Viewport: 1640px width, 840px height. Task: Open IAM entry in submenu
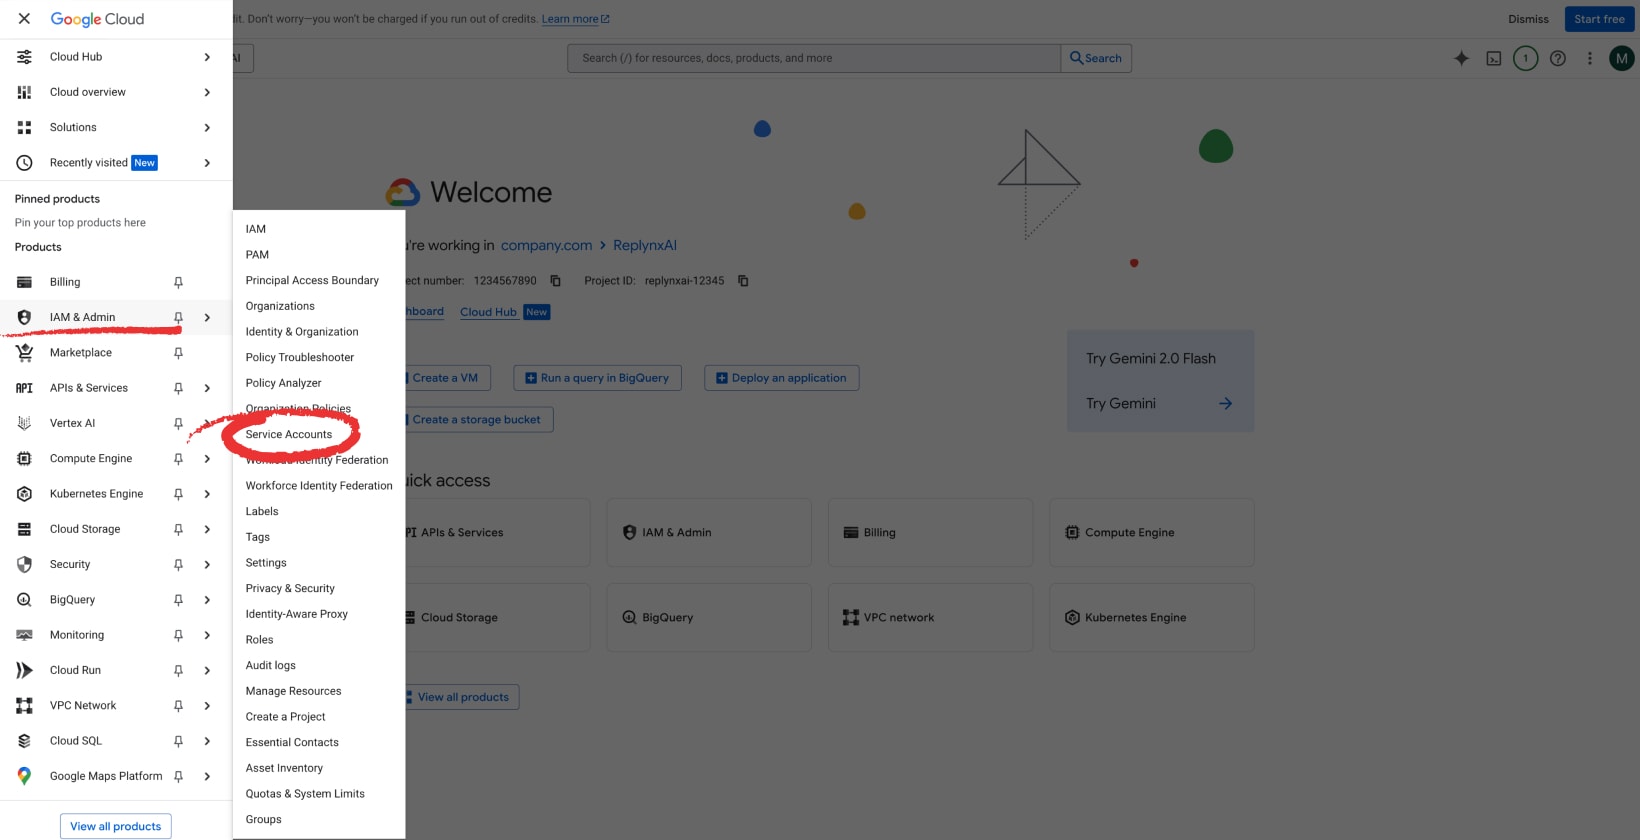point(256,229)
